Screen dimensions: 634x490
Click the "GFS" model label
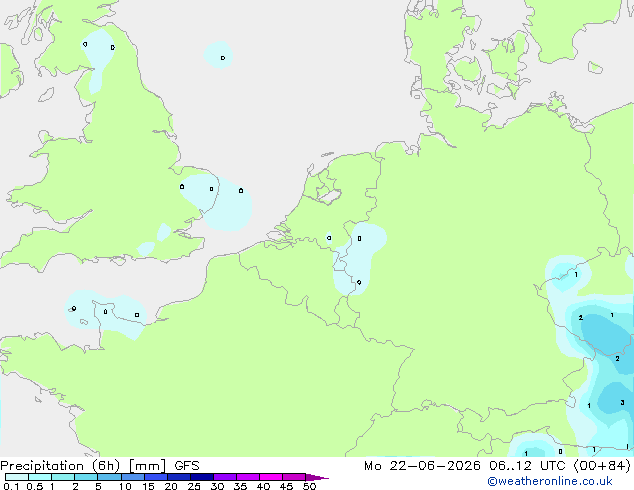187,466
